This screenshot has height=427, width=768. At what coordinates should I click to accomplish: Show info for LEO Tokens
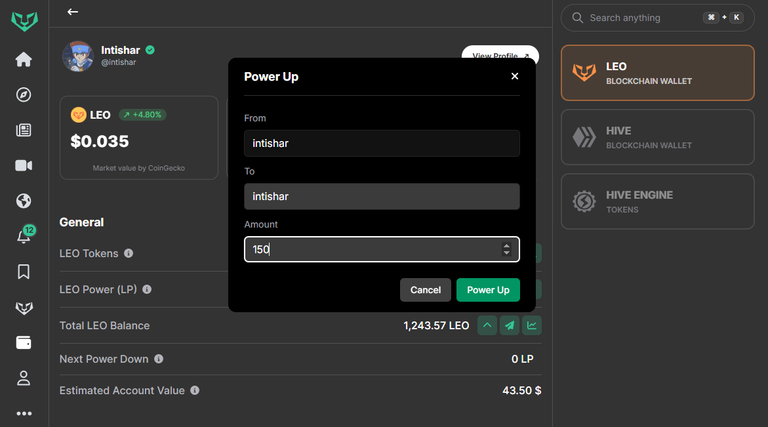click(x=128, y=253)
